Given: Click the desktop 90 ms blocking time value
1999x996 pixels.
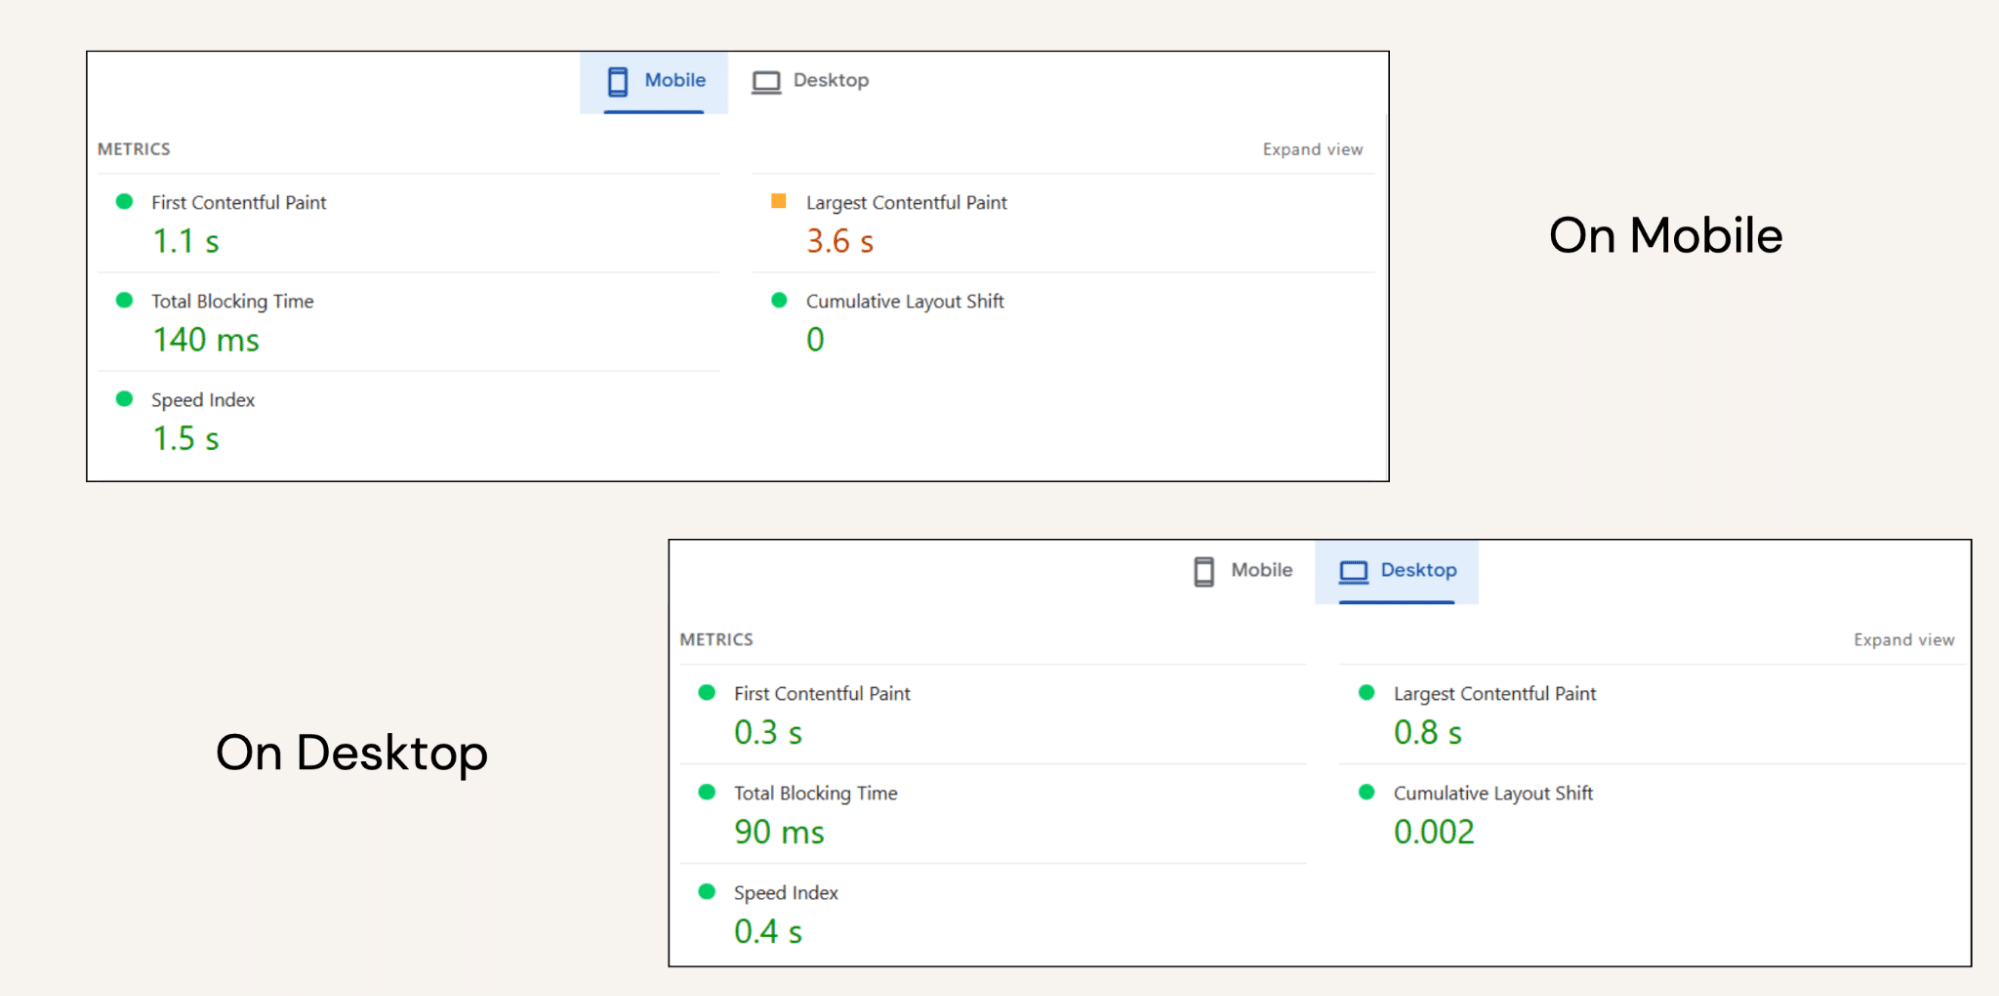Looking at the screenshot, I should pyautogui.click(x=779, y=832).
